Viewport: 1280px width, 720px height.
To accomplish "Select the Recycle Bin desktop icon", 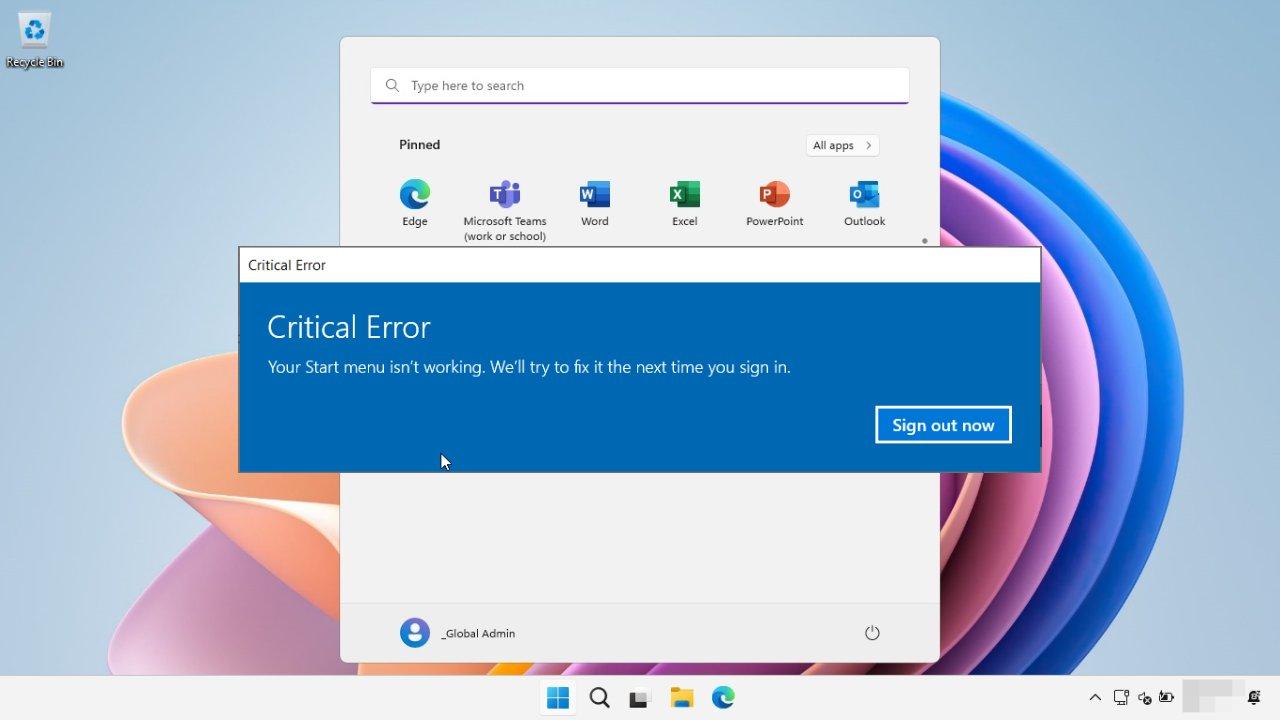I will point(35,40).
